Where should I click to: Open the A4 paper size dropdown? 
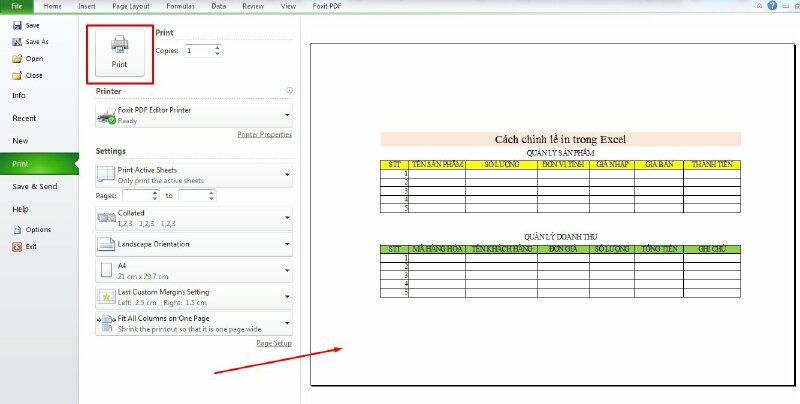click(x=288, y=270)
